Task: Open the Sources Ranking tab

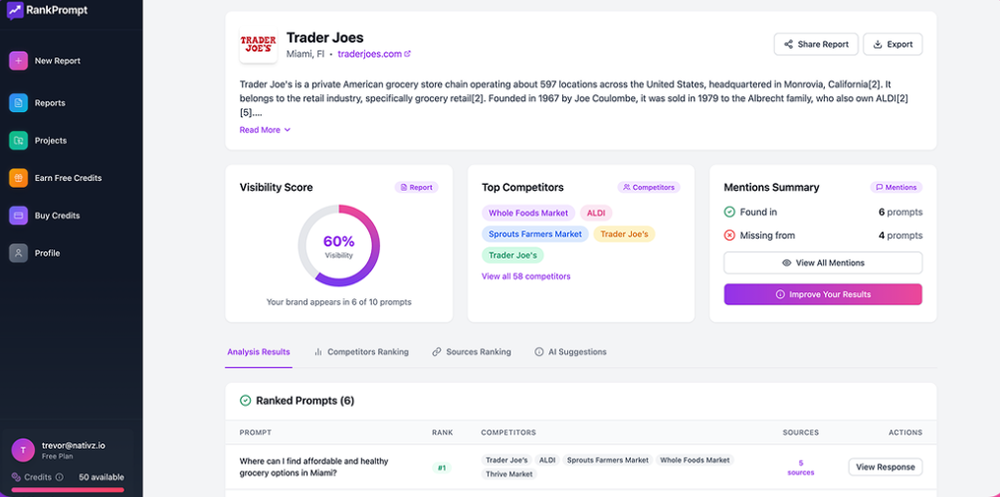Action: coord(471,352)
